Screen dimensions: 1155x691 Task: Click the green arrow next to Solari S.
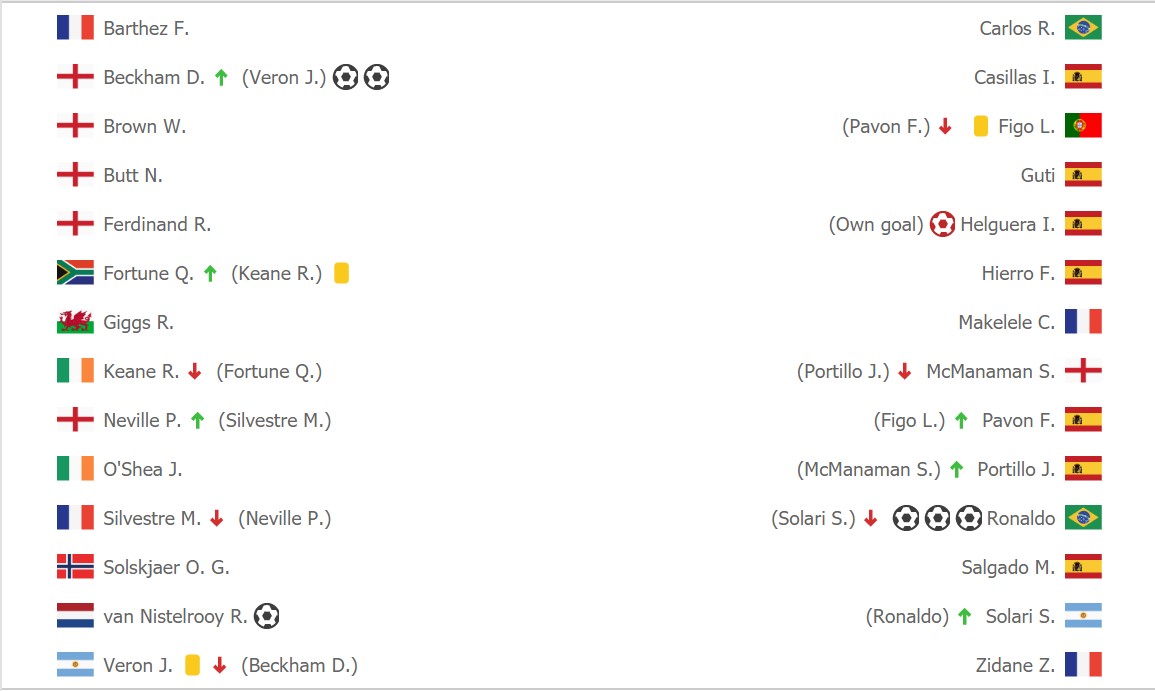[x=964, y=617]
